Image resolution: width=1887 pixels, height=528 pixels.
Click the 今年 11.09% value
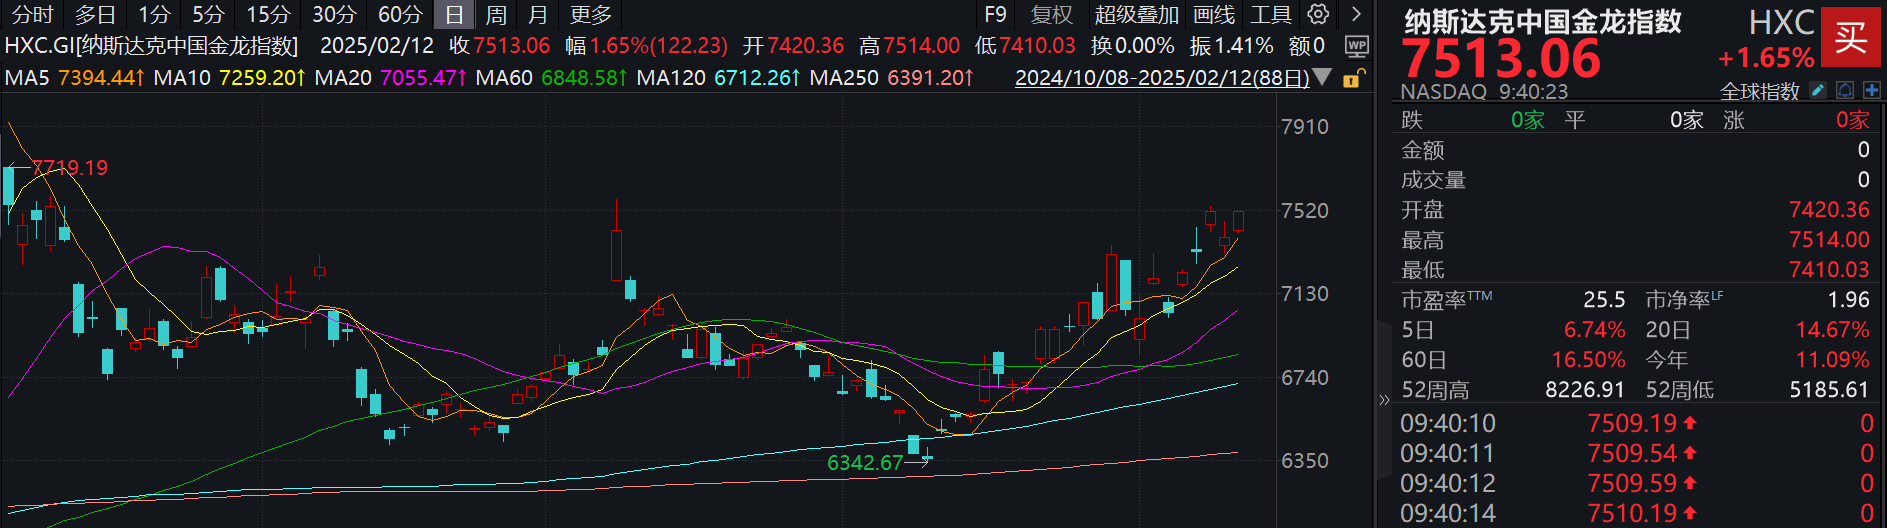coord(1832,359)
